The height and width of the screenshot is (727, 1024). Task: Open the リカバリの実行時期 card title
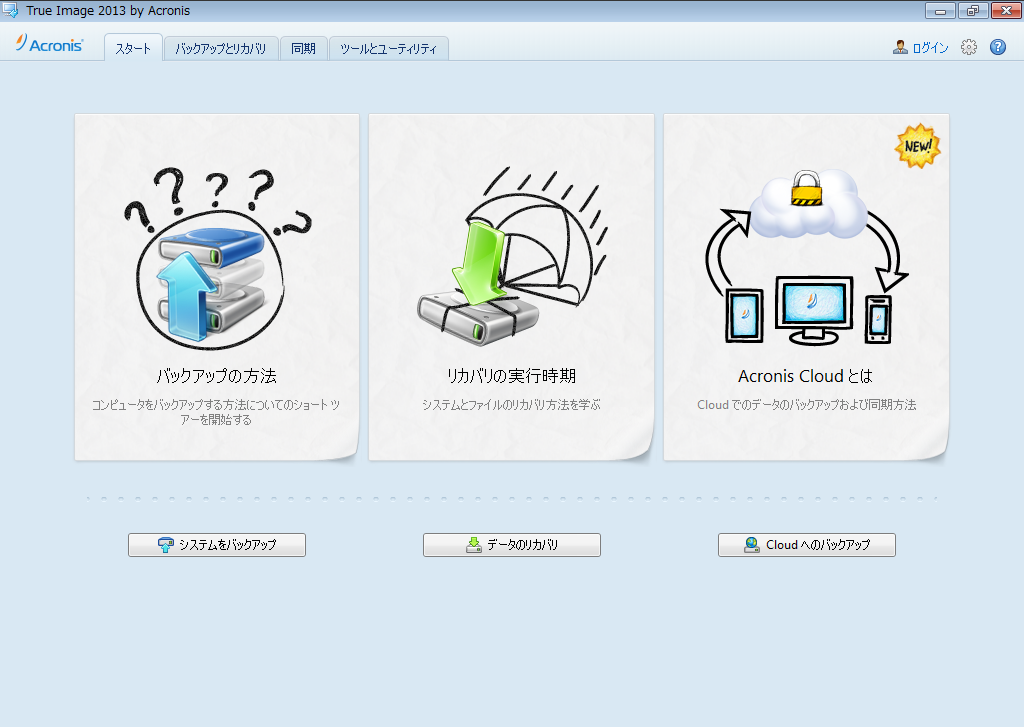511,376
